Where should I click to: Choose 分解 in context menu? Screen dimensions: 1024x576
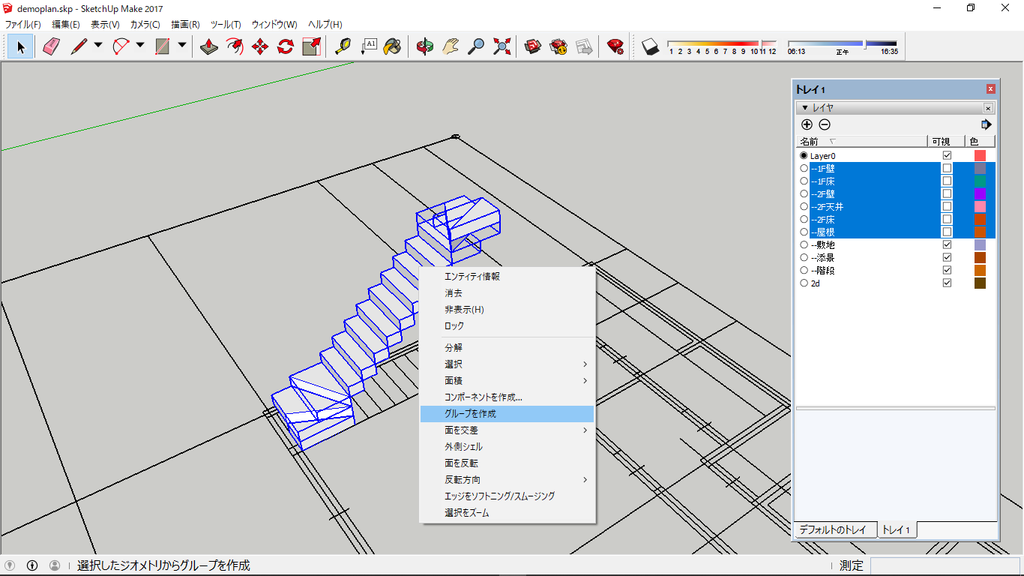point(507,347)
